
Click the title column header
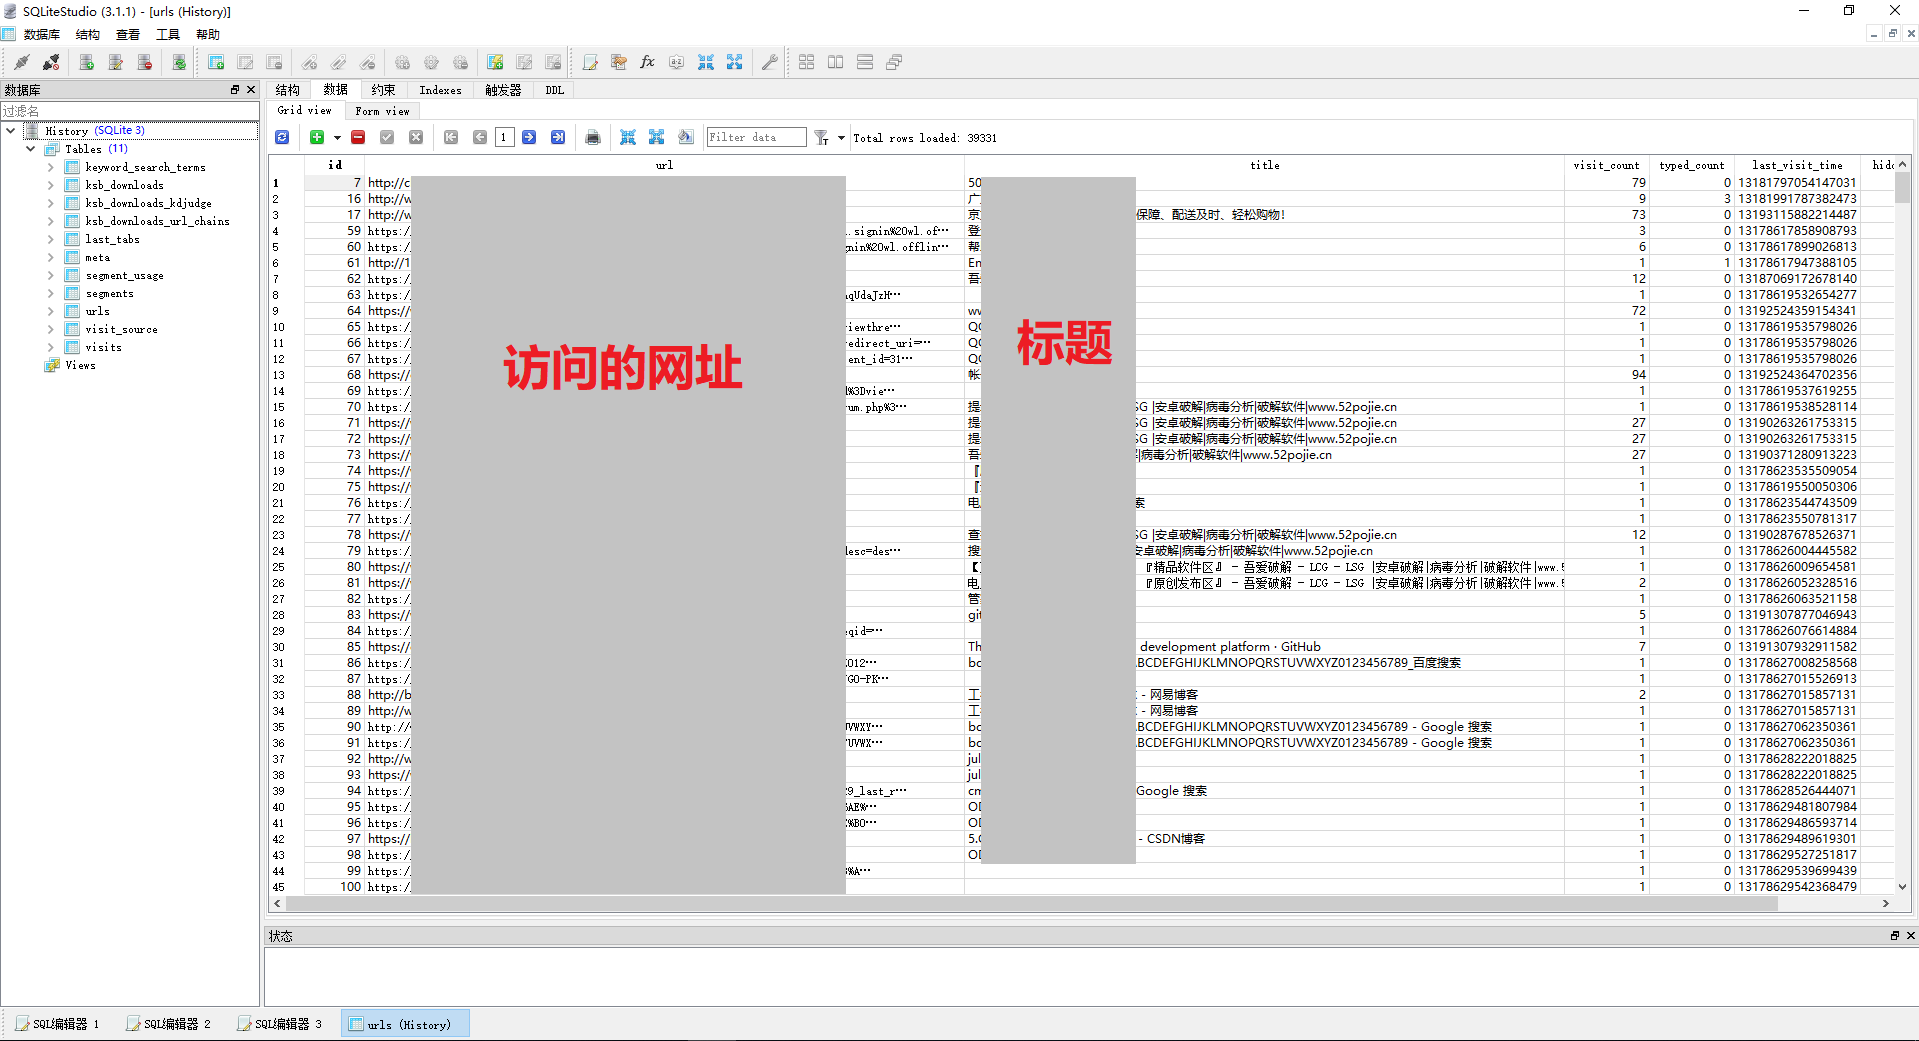pos(1264,165)
